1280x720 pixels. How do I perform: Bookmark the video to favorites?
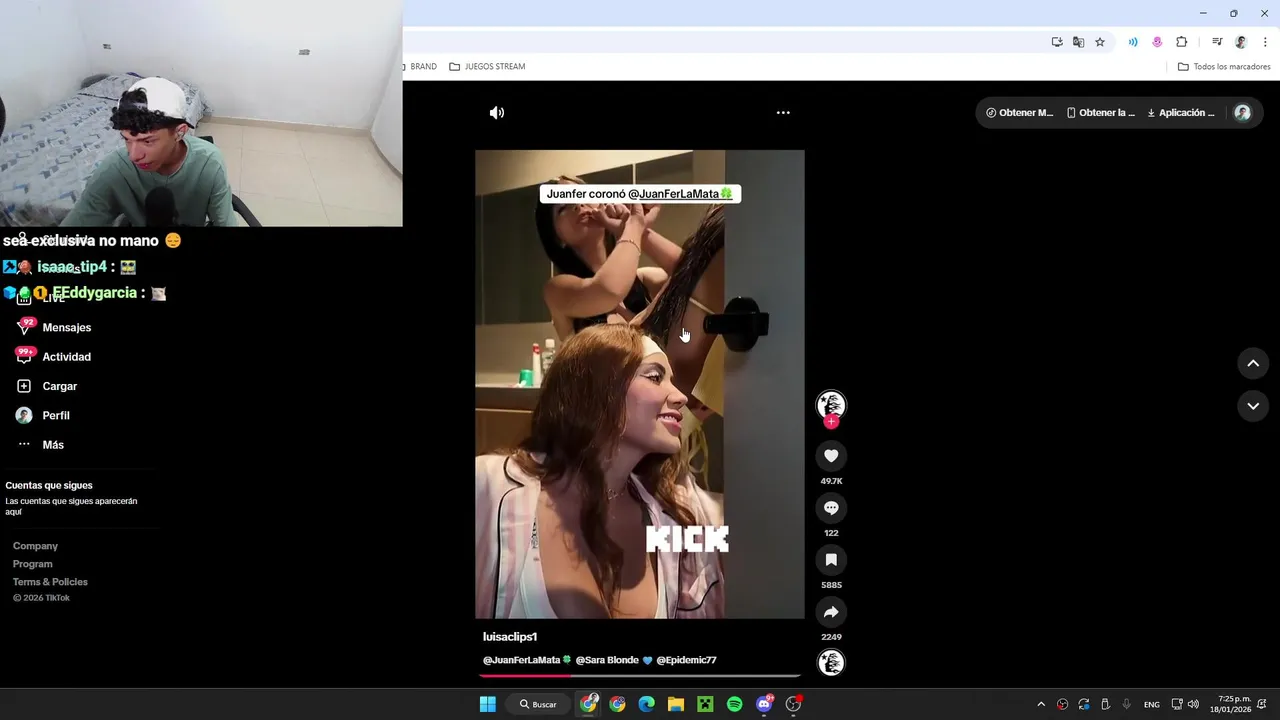[831, 560]
